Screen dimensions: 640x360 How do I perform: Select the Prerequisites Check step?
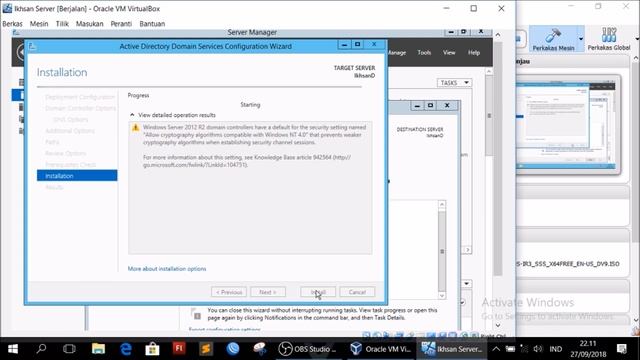[71, 164]
